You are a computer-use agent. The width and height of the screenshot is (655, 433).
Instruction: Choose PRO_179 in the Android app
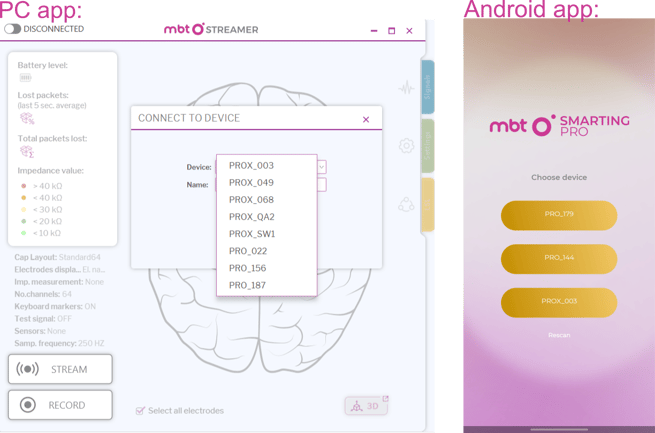559,215
